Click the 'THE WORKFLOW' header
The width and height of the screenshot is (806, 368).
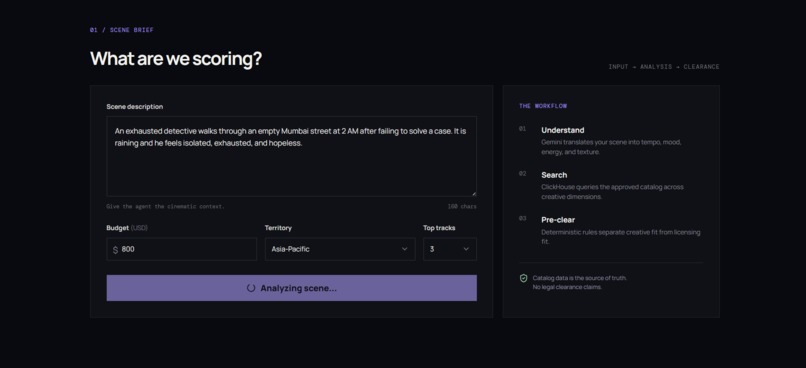click(x=543, y=106)
